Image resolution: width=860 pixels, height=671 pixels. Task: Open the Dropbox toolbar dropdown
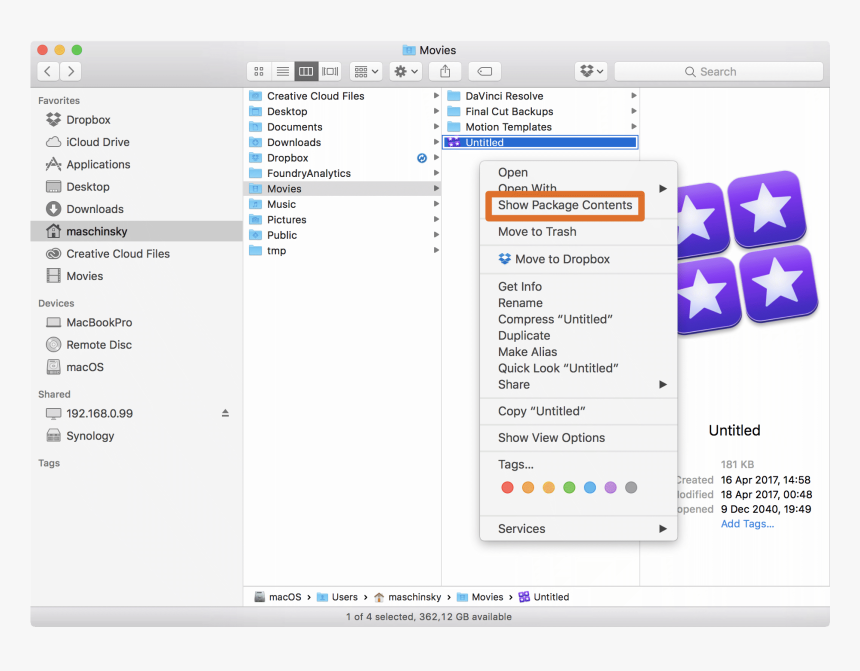tap(591, 71)
